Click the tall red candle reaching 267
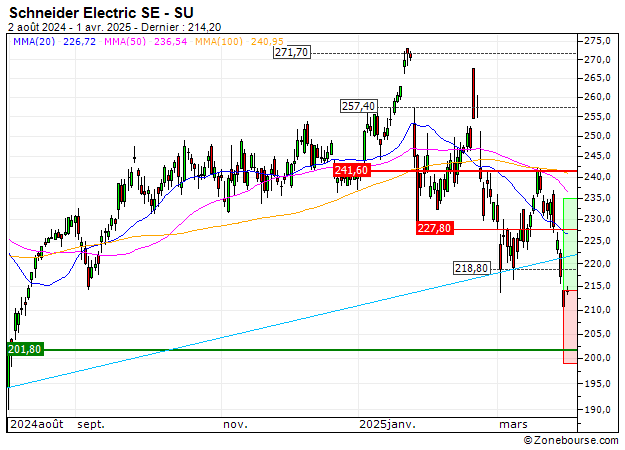This screenshot has width=625, height=450. (474, 93)
